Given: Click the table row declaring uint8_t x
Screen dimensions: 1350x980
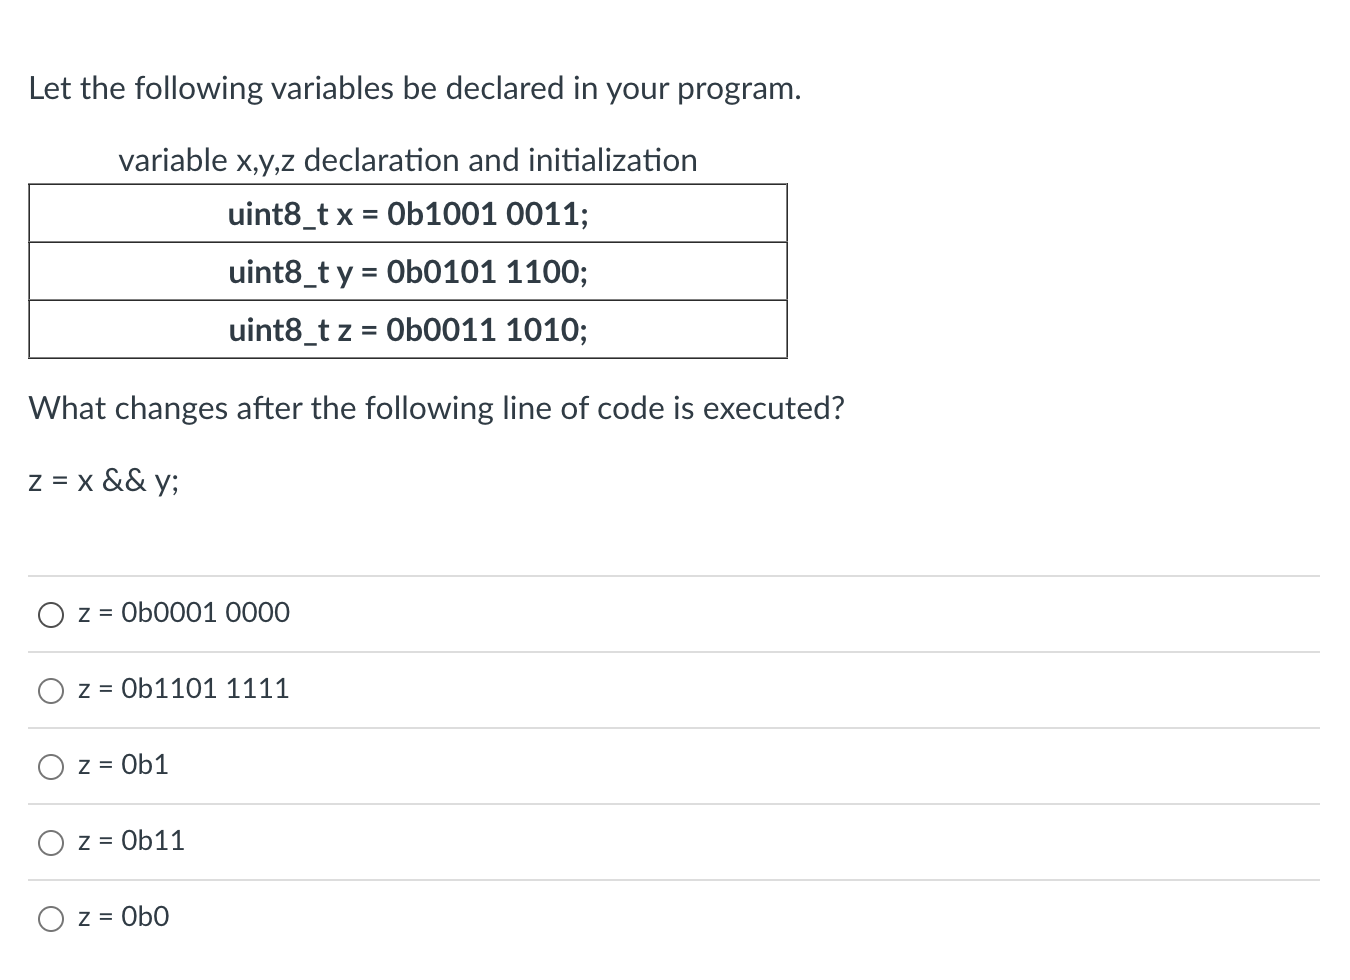Looking at the screenshot, I should [408, 214].
